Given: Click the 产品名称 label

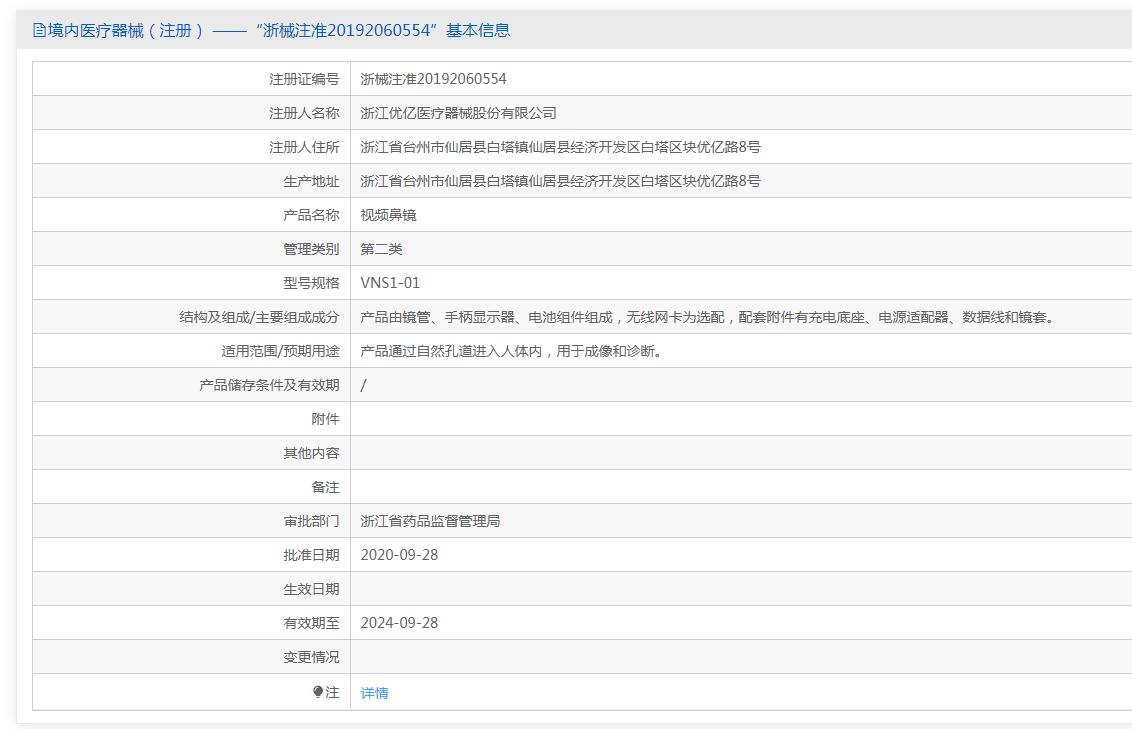Looking at the screenshot, I should click(311, 214).
